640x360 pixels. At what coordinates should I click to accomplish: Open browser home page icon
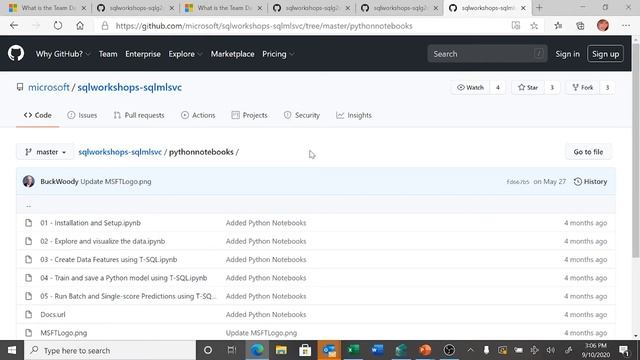80,26
